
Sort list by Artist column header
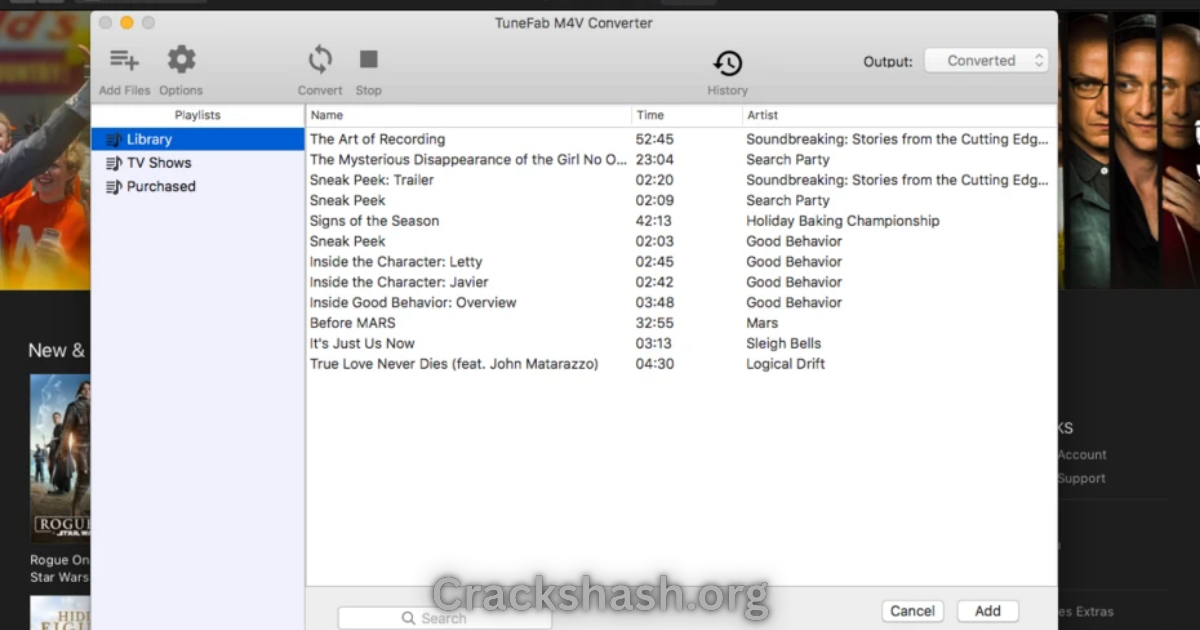click(899, 115)
